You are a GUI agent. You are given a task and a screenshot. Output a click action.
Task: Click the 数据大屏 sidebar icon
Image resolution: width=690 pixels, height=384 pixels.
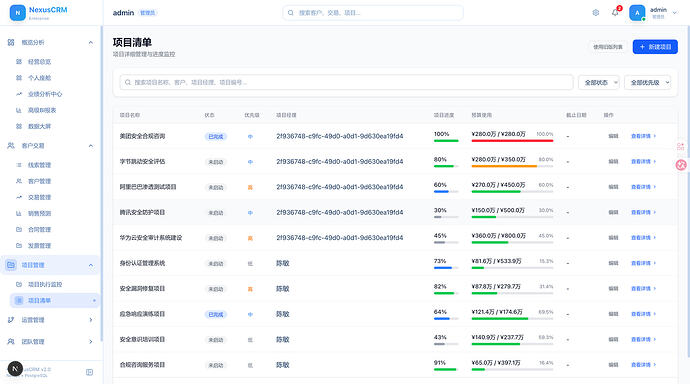[x=19, y=126]
